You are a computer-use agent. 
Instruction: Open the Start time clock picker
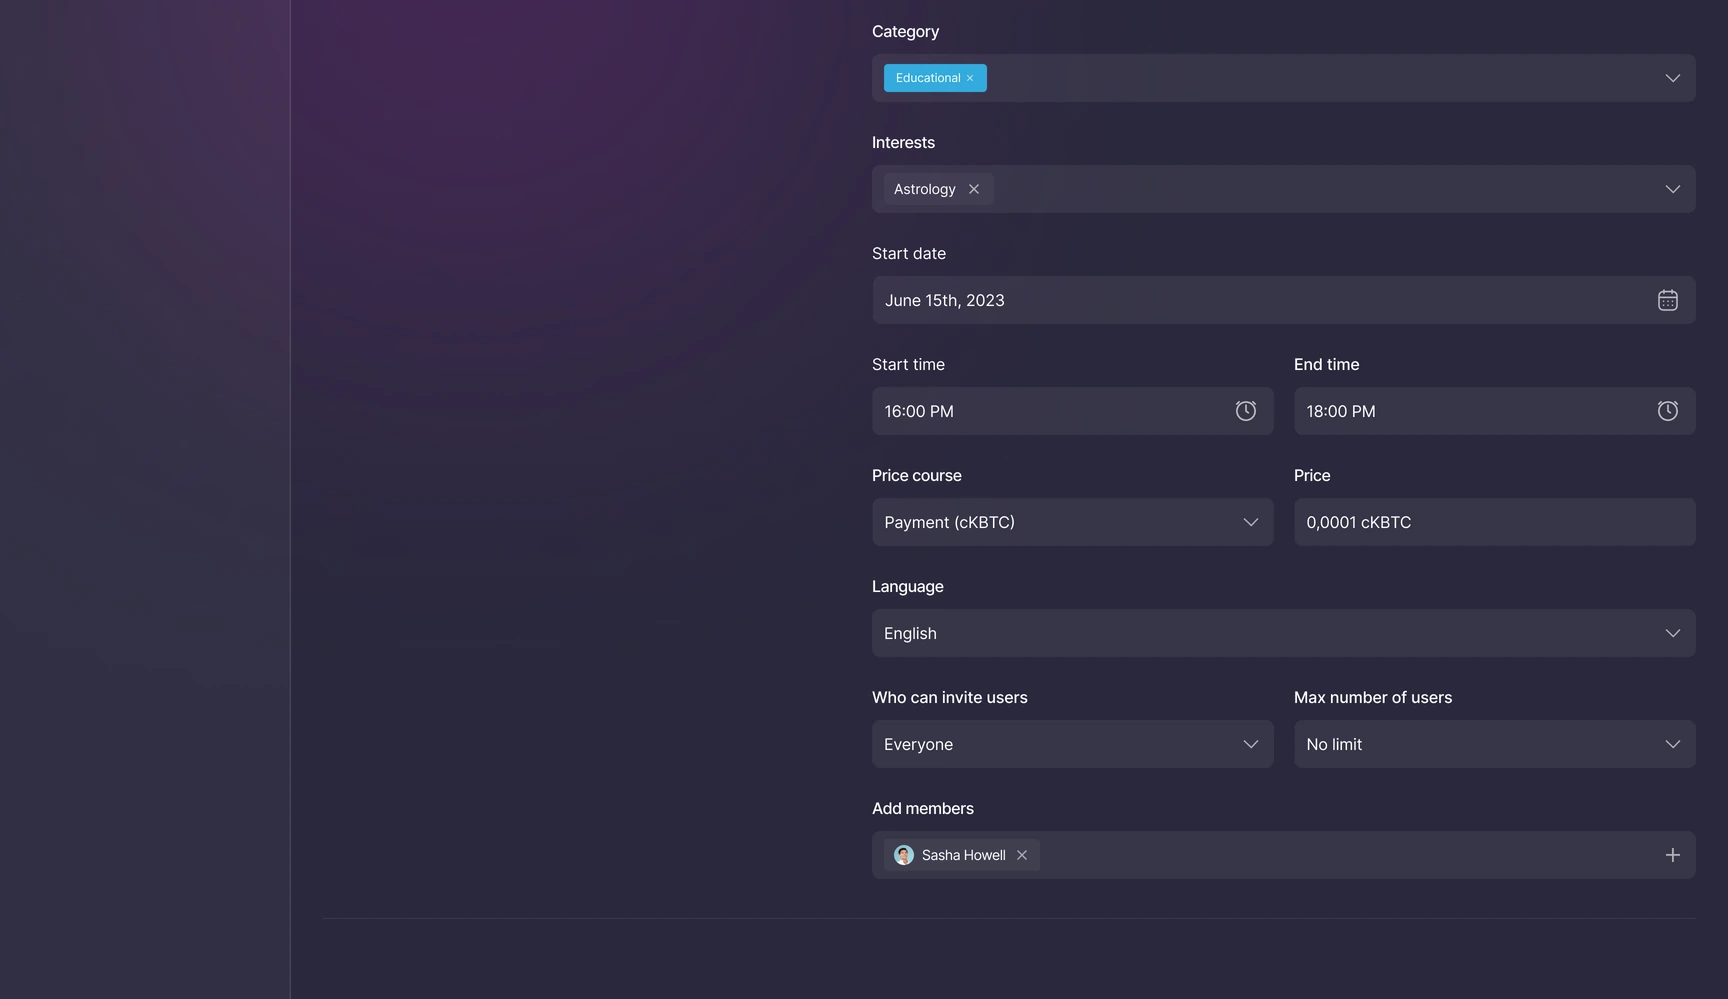click(1246, 411)
